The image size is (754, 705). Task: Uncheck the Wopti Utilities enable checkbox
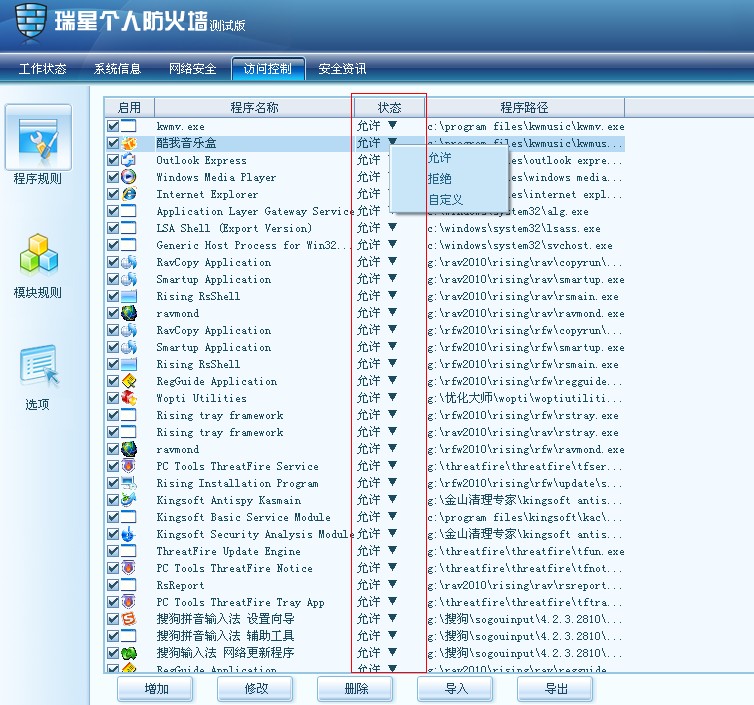(113, 398)
